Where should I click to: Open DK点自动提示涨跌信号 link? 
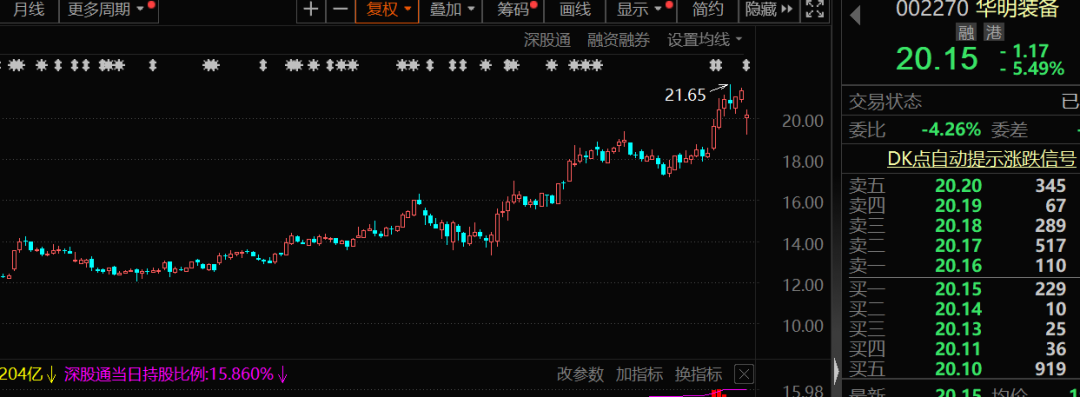pyautogui.click(x=981, y=159)
